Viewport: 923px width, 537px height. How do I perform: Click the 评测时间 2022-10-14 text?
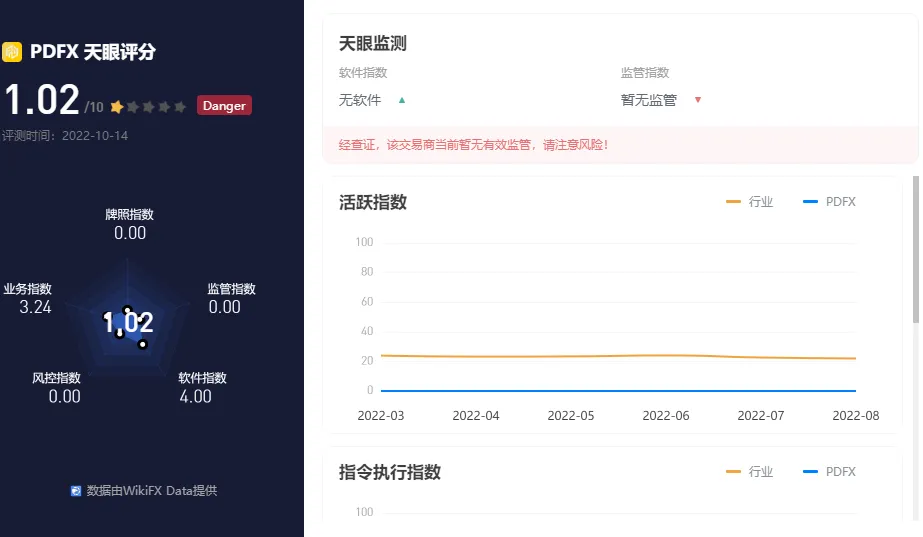[65, 135]
